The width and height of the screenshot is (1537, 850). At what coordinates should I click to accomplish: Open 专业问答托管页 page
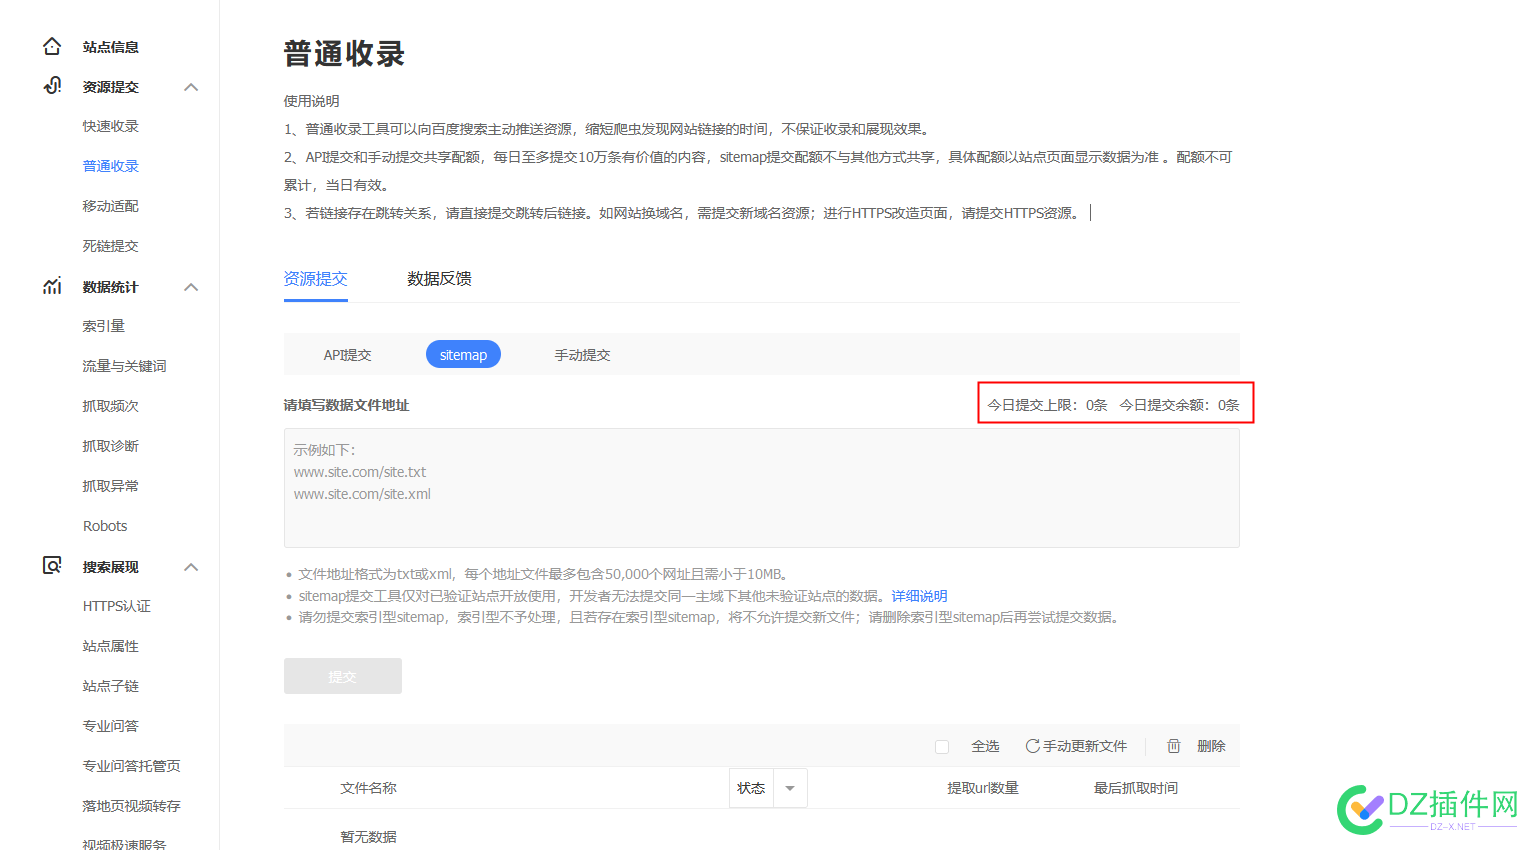coord(131,766)
